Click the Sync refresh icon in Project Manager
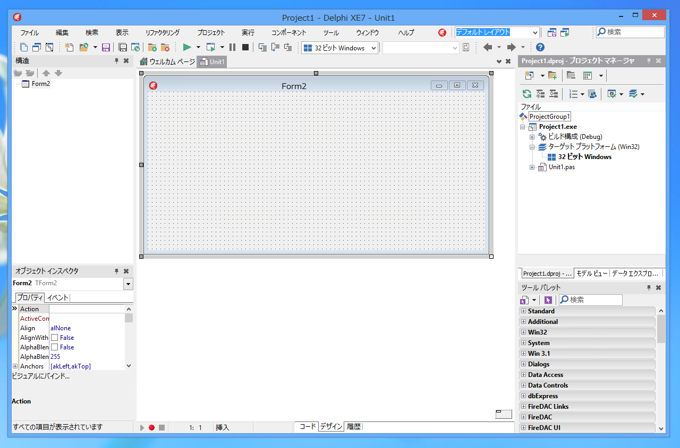 [527, 94]
